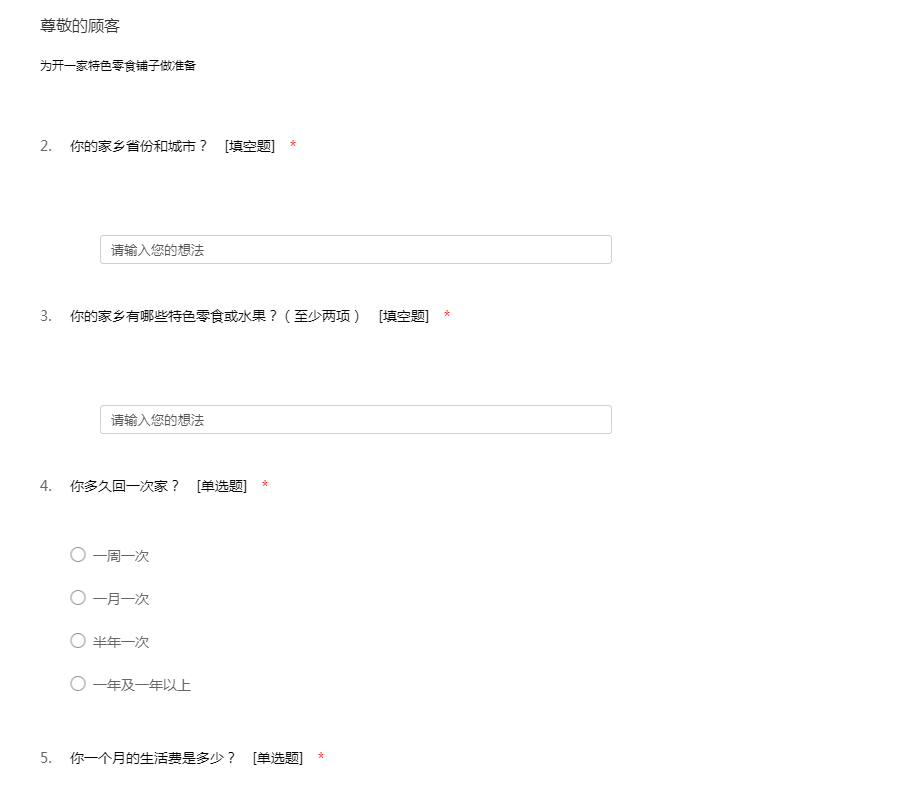900x800 pixels.
Task: Click the red required asterisk on question 5
Action: [321, 758]
